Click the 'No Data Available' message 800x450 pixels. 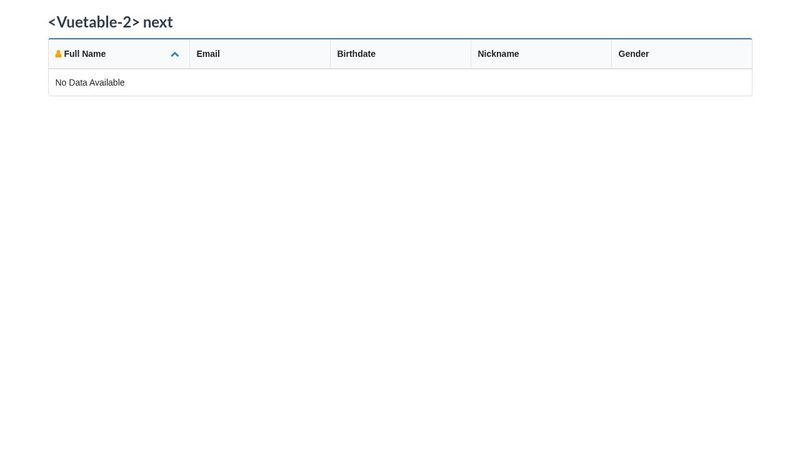[90, 83]
